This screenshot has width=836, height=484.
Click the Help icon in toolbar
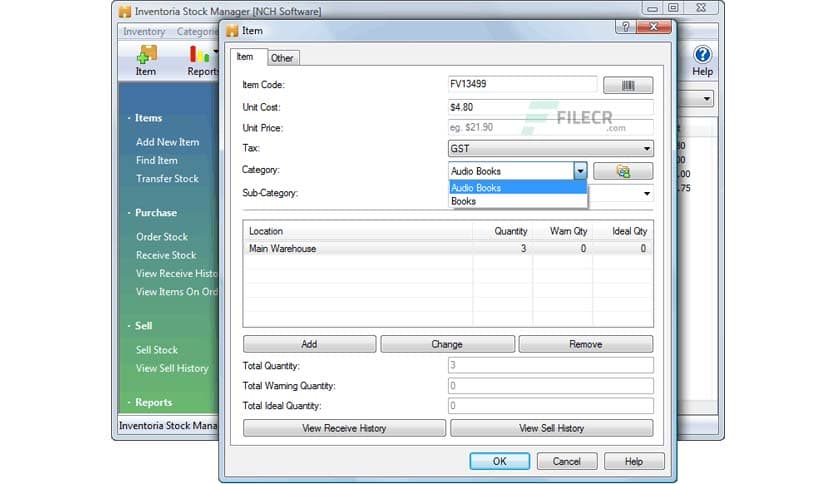pyautogui.click(x=702, y=60)
